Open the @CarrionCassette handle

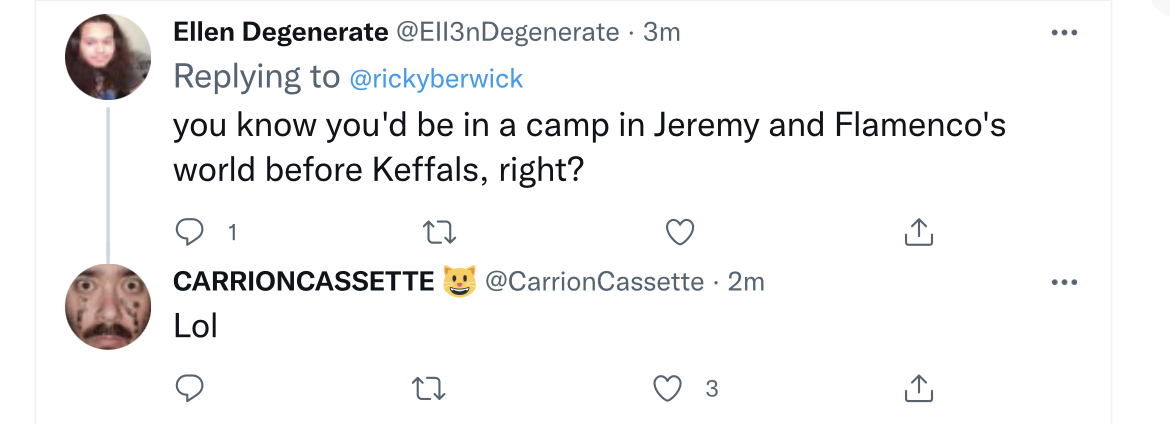[595, 281]
